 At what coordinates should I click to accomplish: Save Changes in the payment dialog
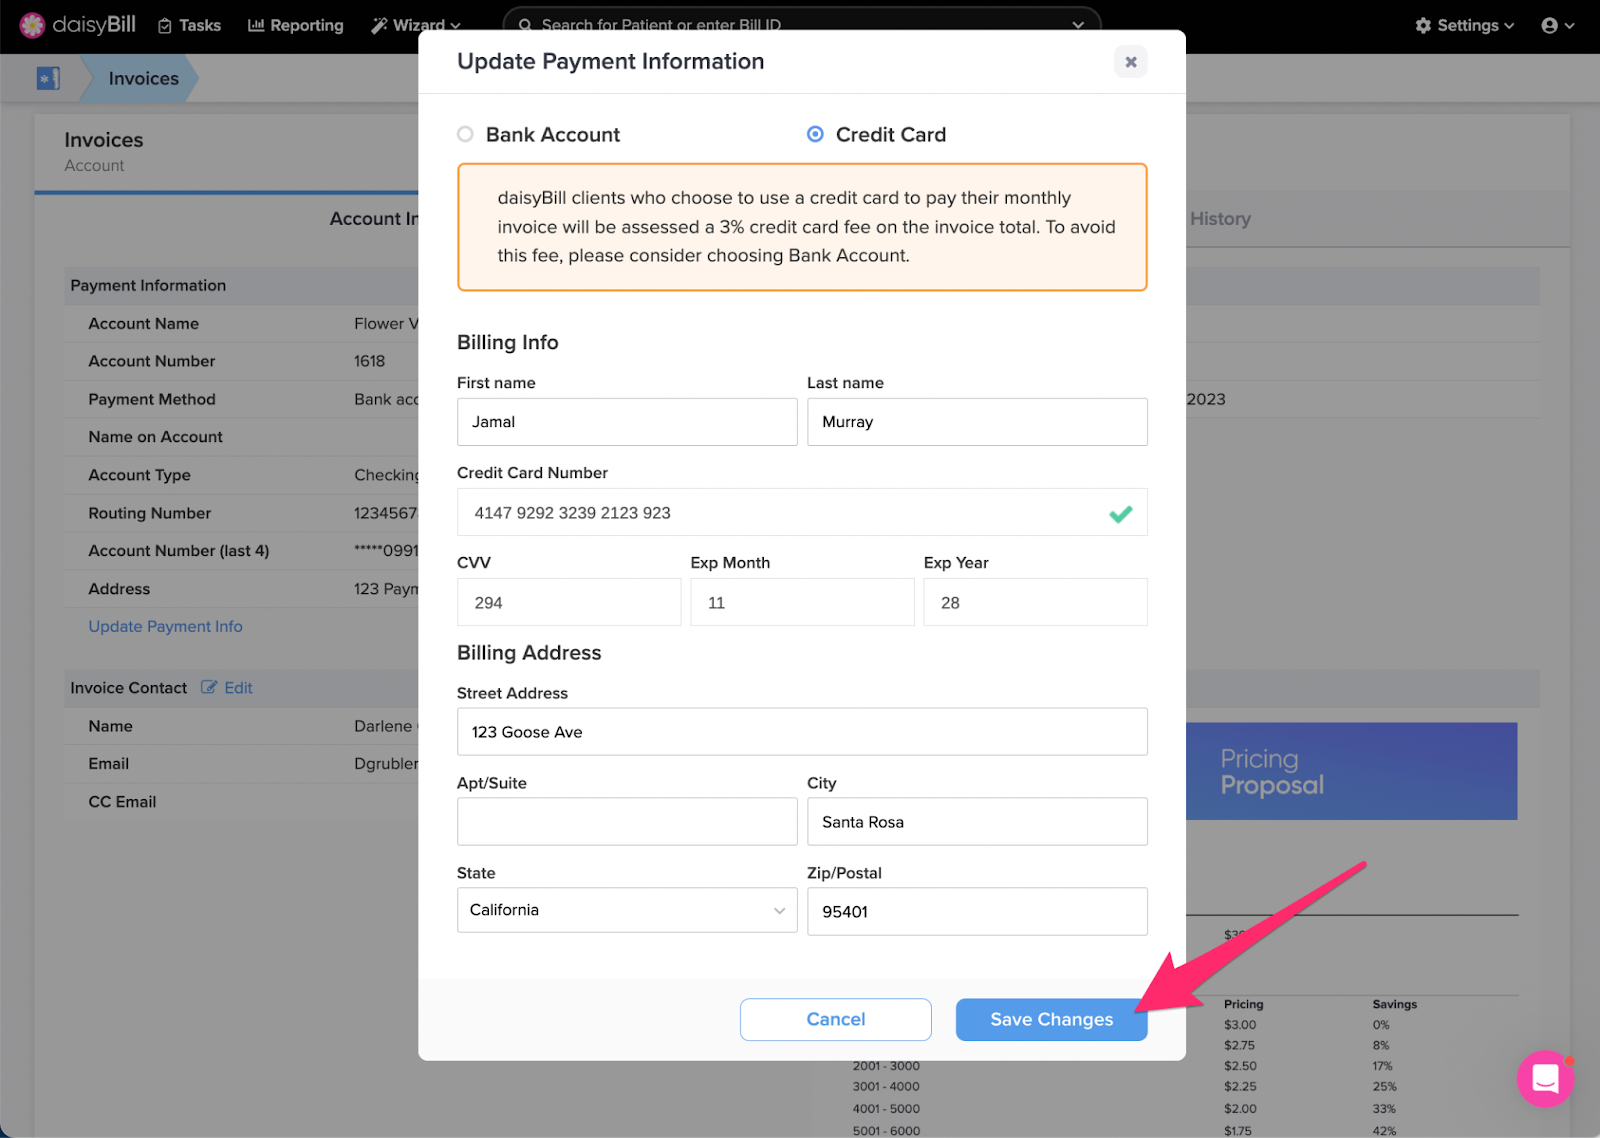click(x=1050, y=1019)
